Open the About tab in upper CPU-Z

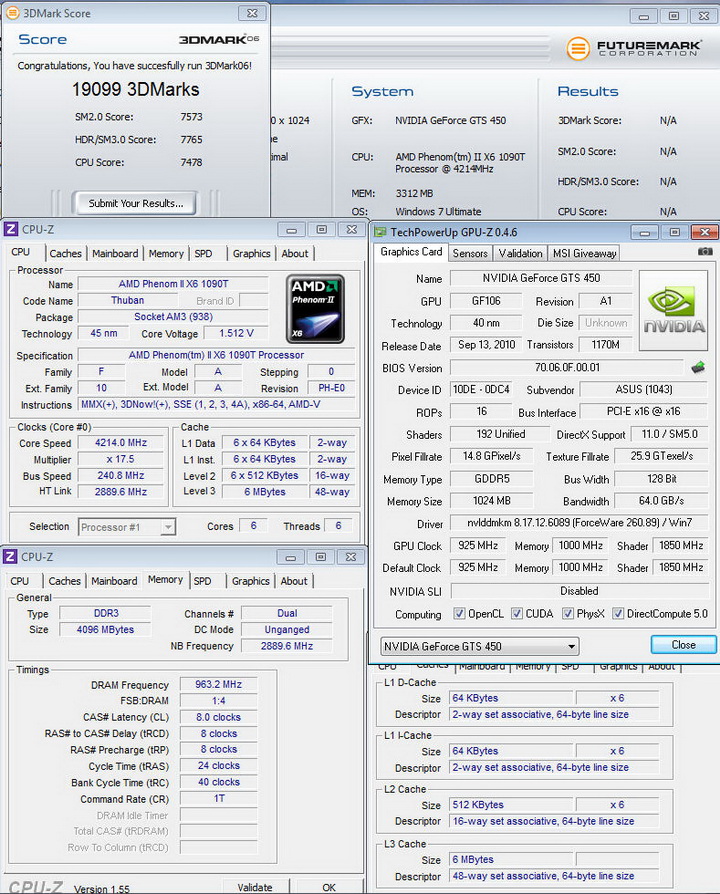295,254
